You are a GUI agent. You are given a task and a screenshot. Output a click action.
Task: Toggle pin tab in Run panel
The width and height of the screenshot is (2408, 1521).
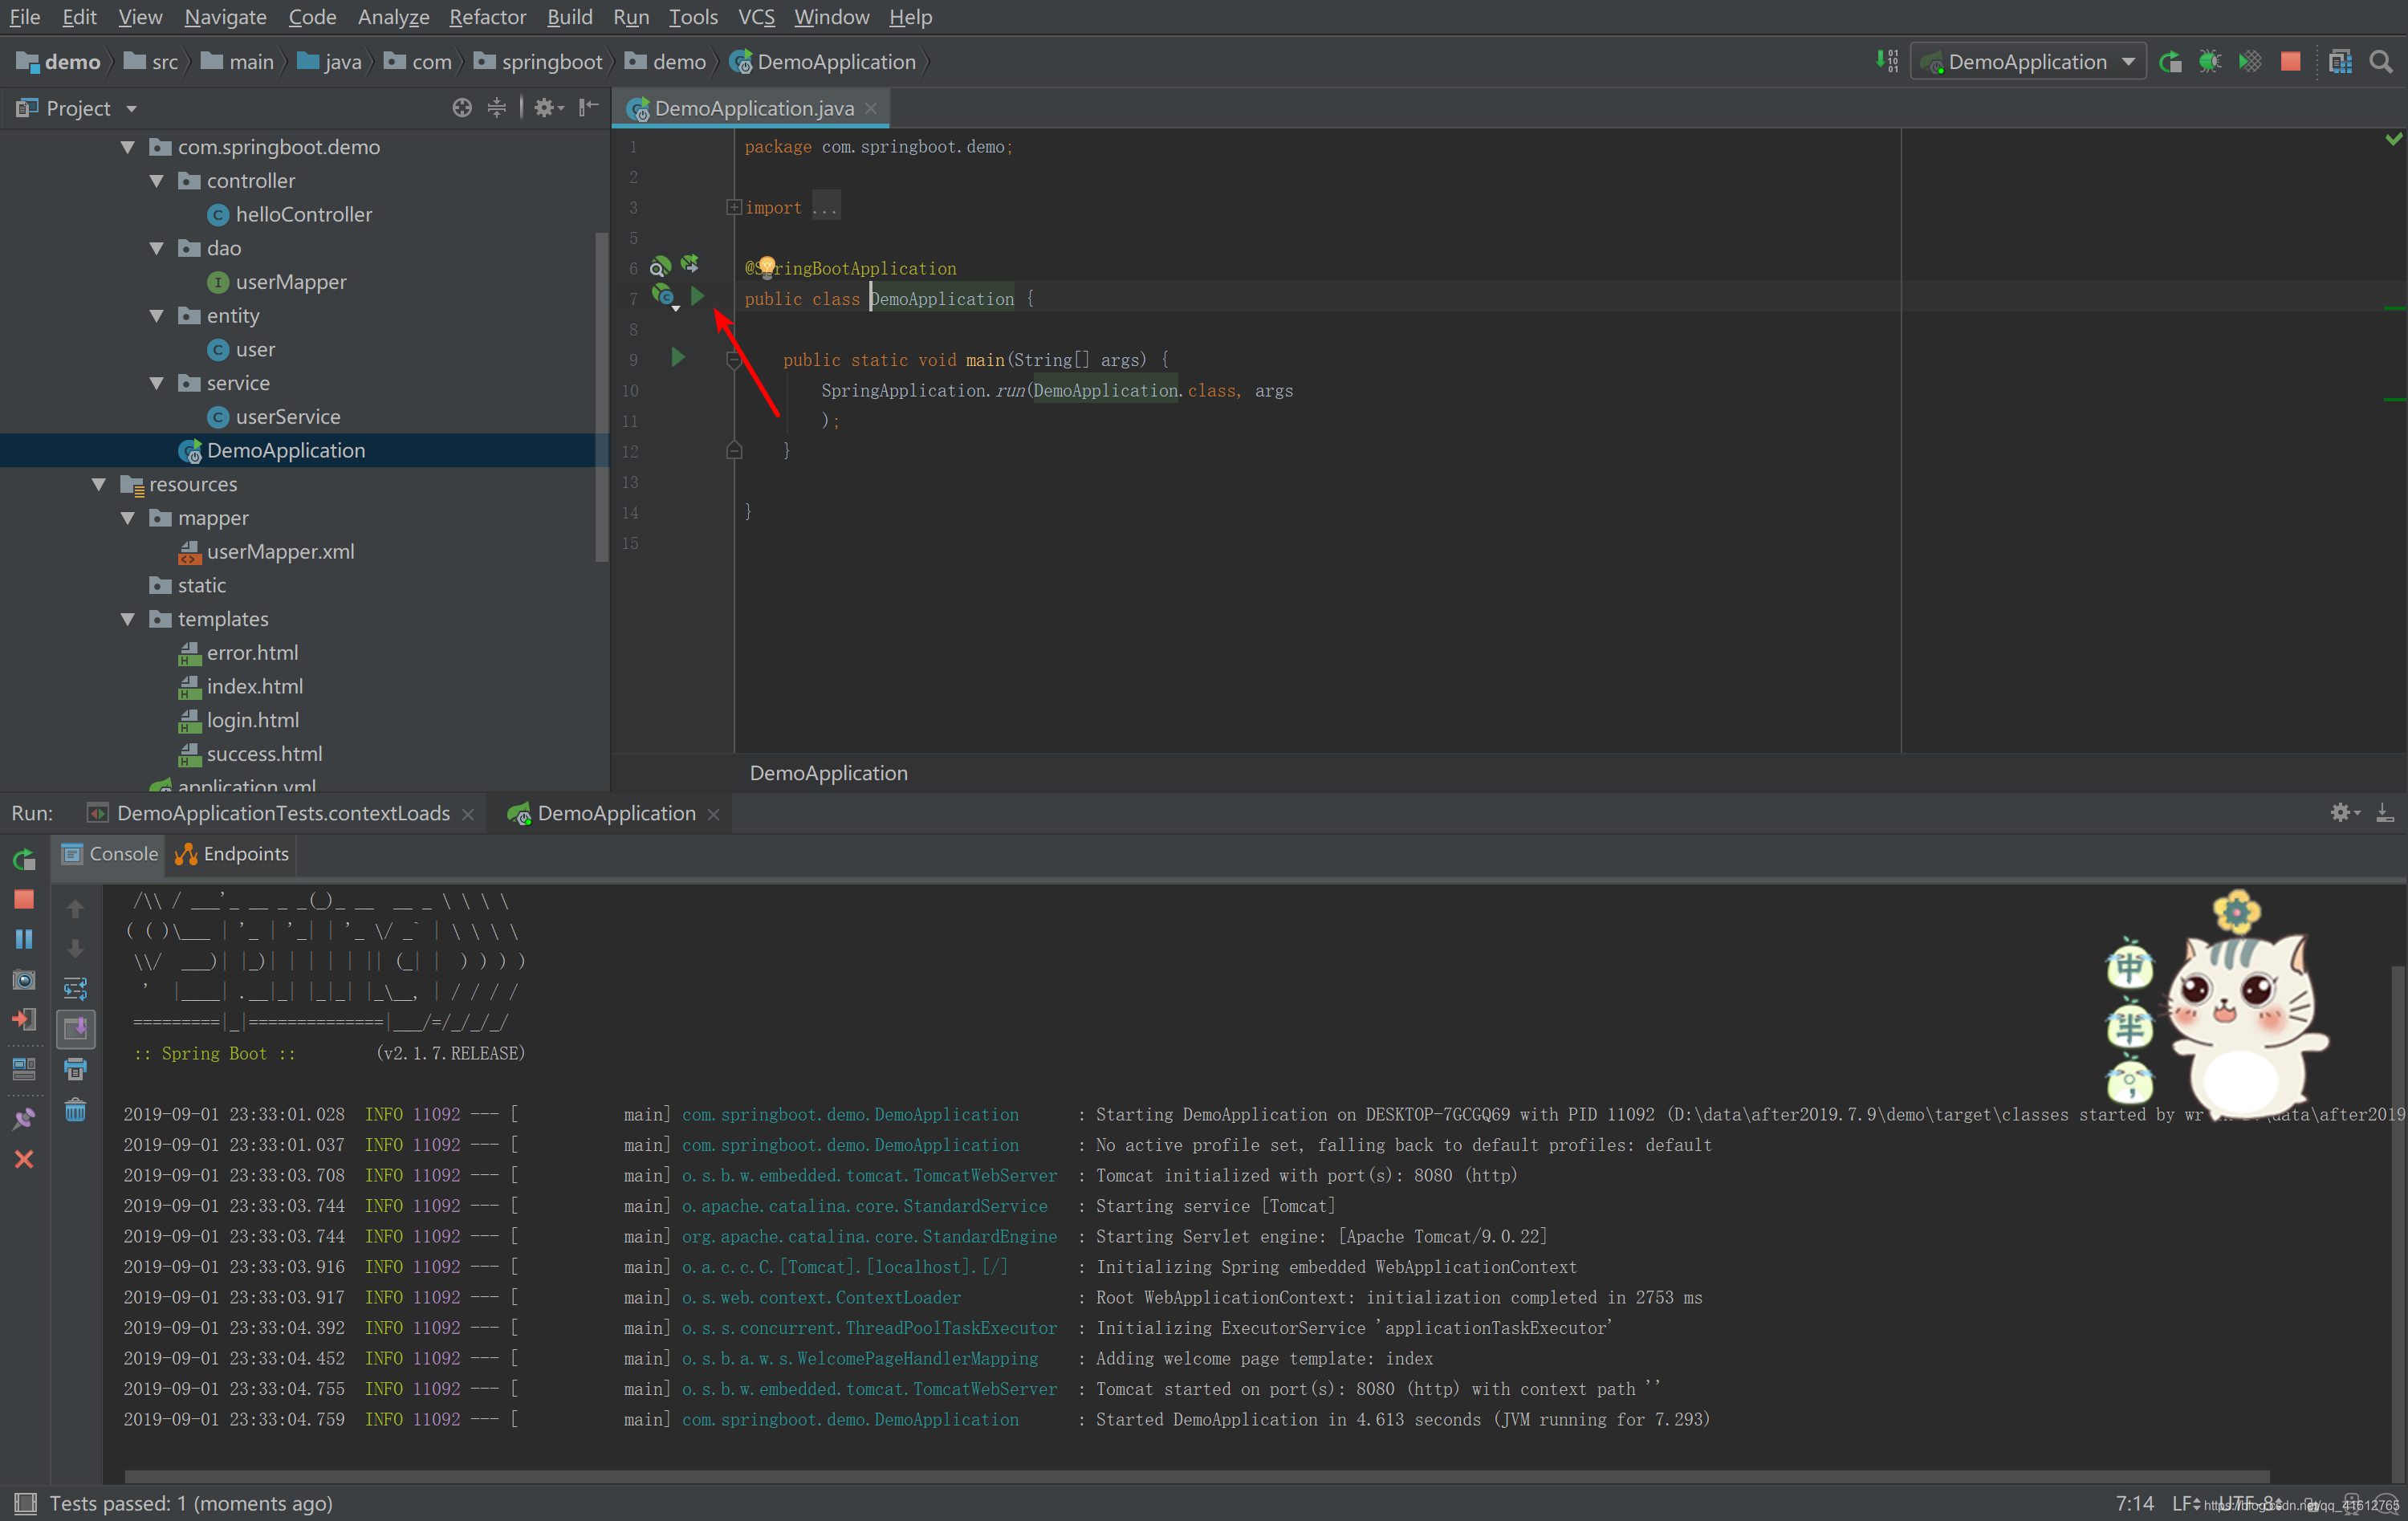pos(24,1119)
